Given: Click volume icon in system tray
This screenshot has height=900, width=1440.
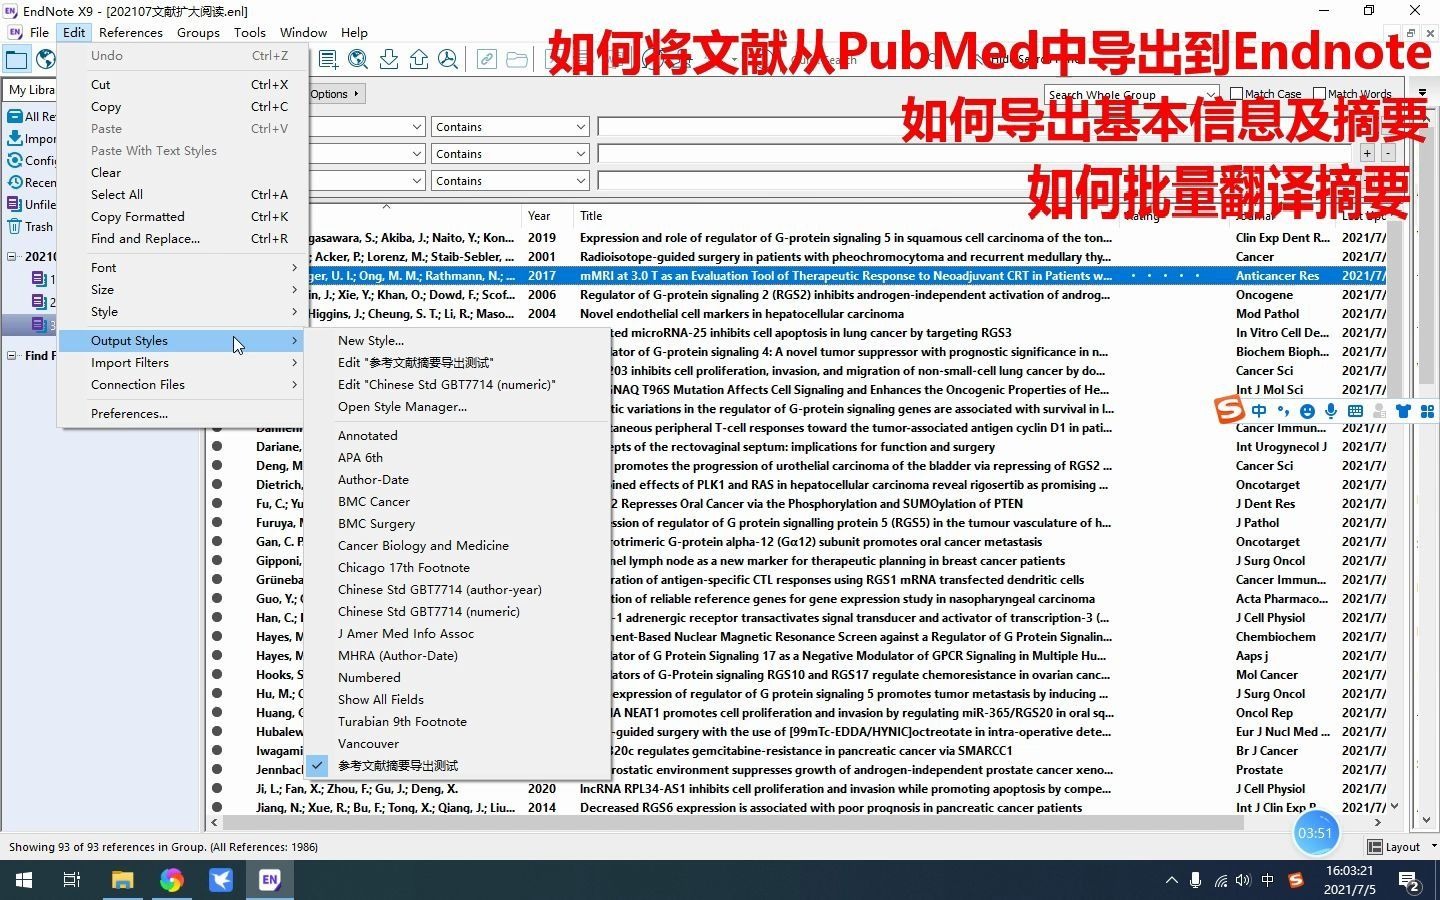Looking at the screenshot, I should [x=1243, y=881].
